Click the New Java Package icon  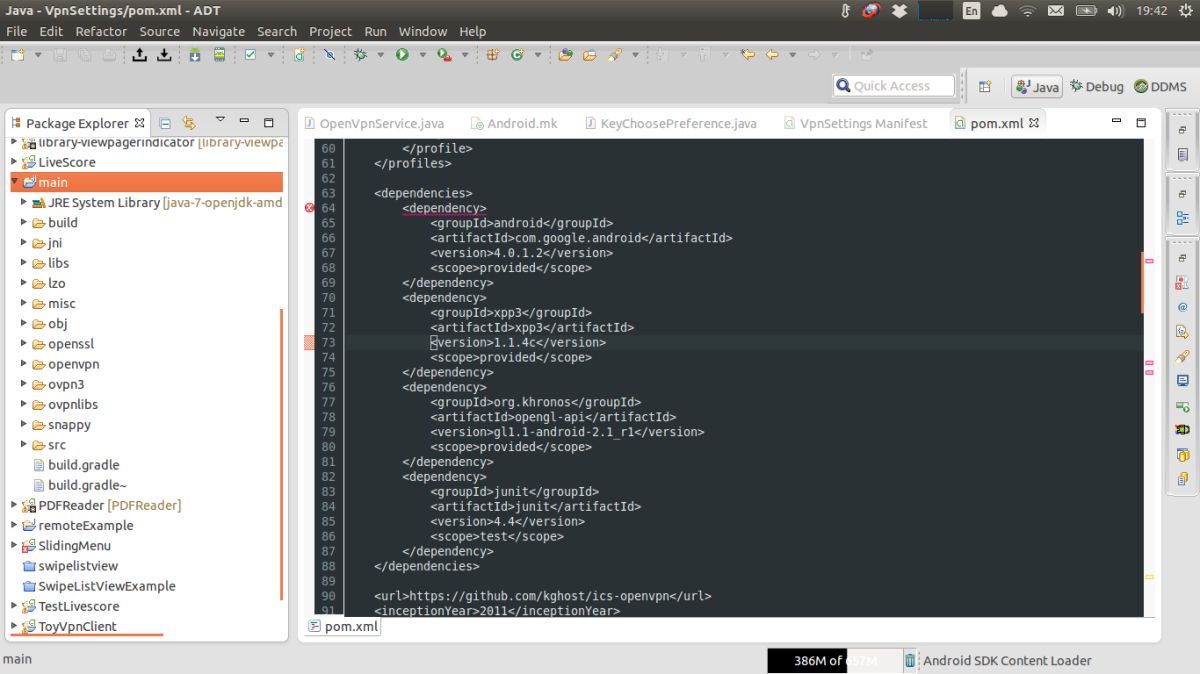click(x=493, y=55)
